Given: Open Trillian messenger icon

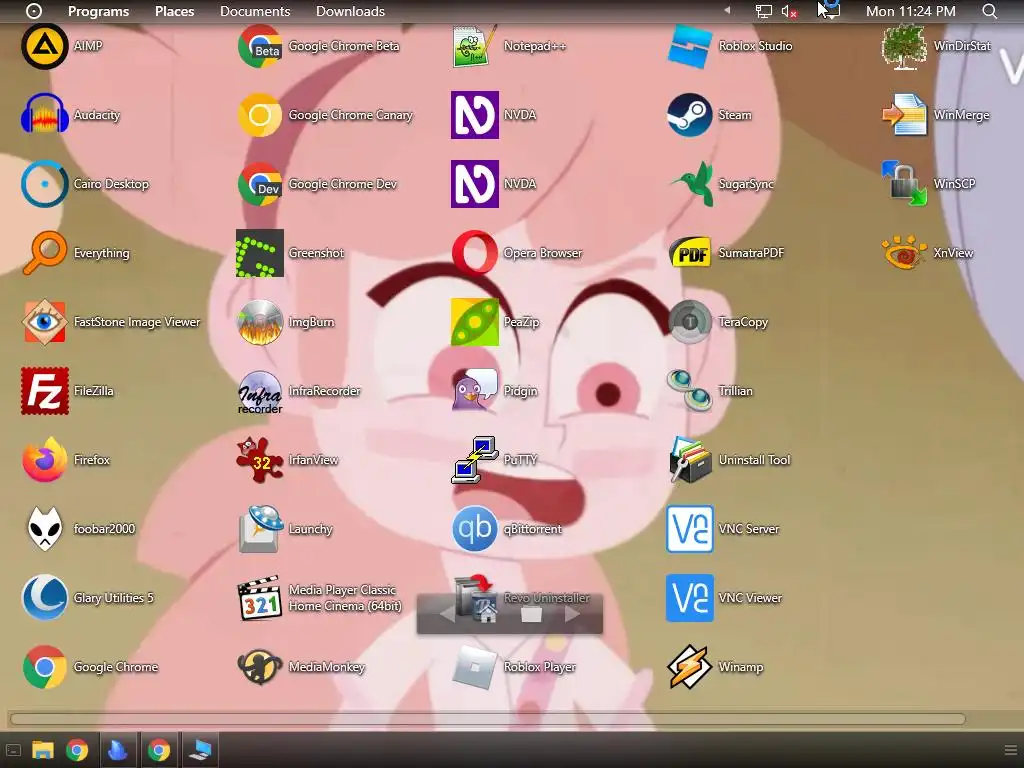Looking at the screenshot, I should click(x=690, y=391).
